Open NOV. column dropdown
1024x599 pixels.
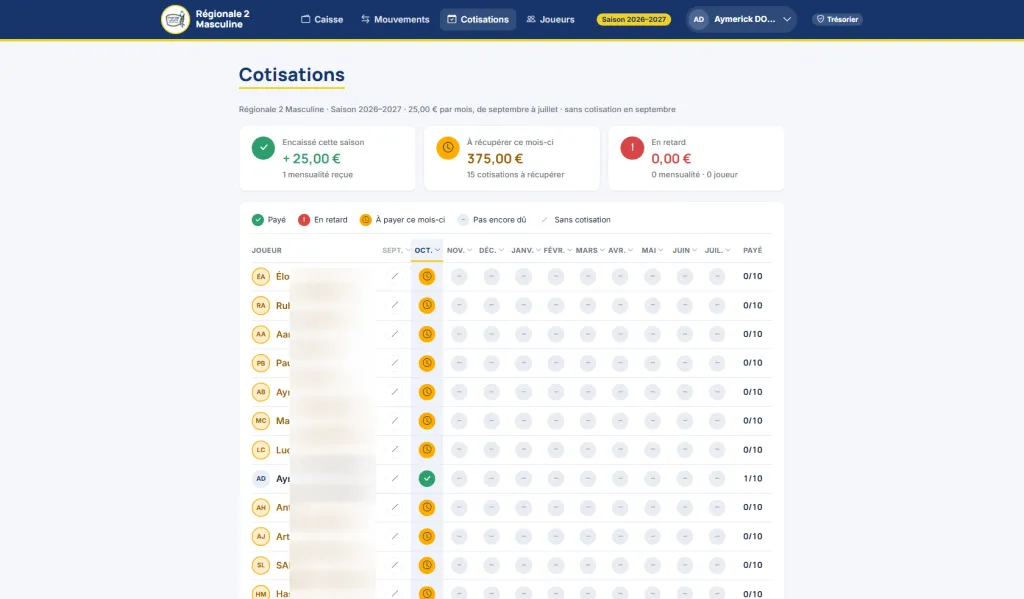[459, 250]
